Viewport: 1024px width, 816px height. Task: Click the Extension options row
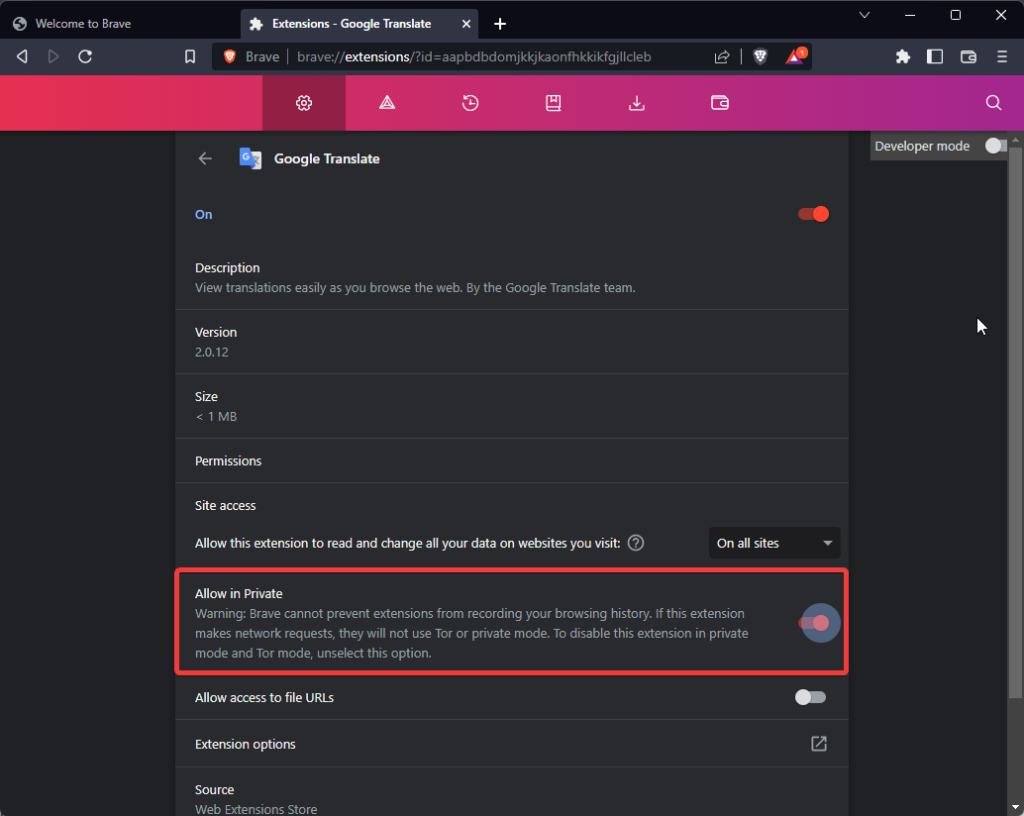(512, 744)
